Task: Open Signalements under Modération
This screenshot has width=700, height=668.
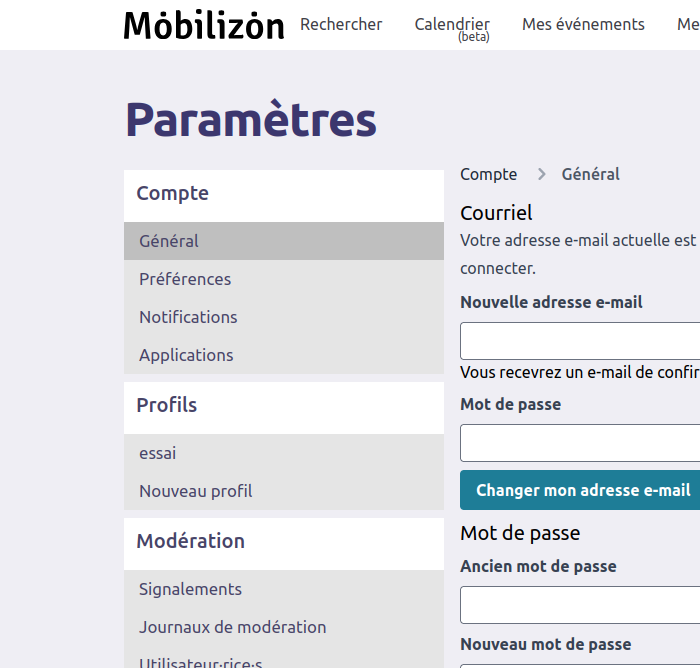Action: point(191,589)
